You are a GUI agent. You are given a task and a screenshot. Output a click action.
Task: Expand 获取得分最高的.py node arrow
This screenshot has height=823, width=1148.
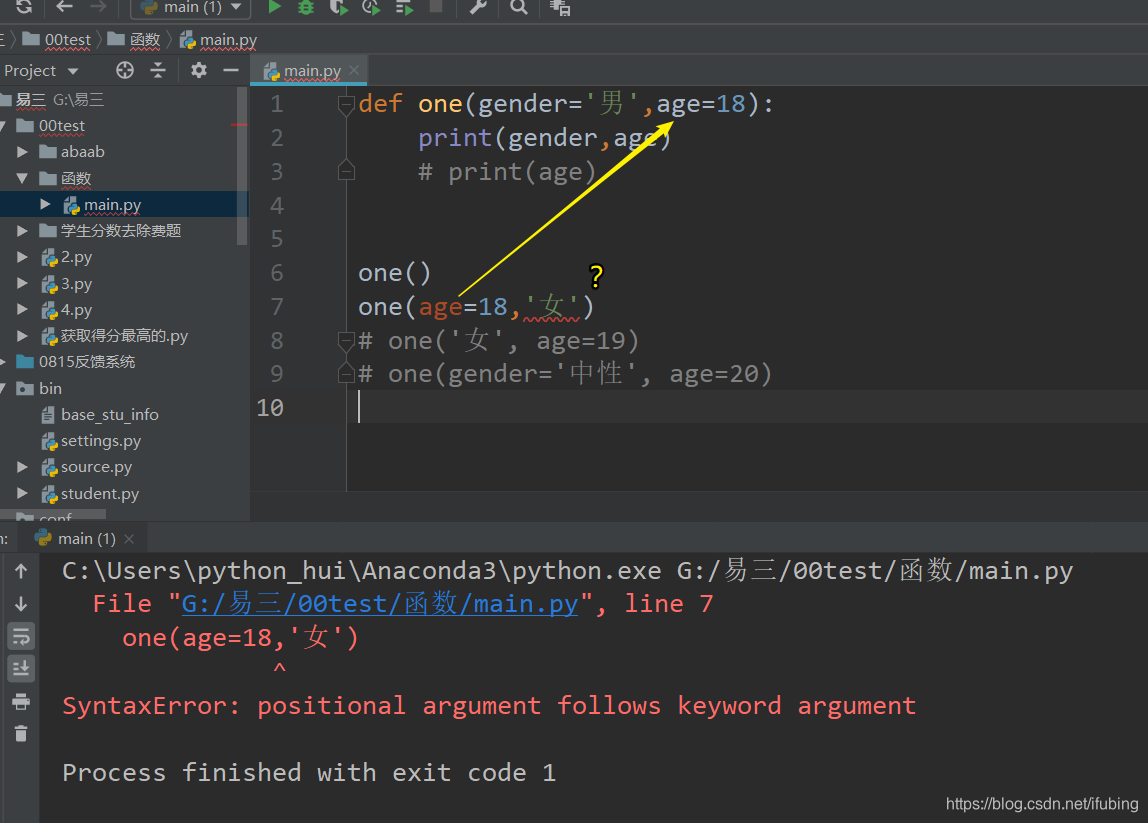tap(22, 335)
